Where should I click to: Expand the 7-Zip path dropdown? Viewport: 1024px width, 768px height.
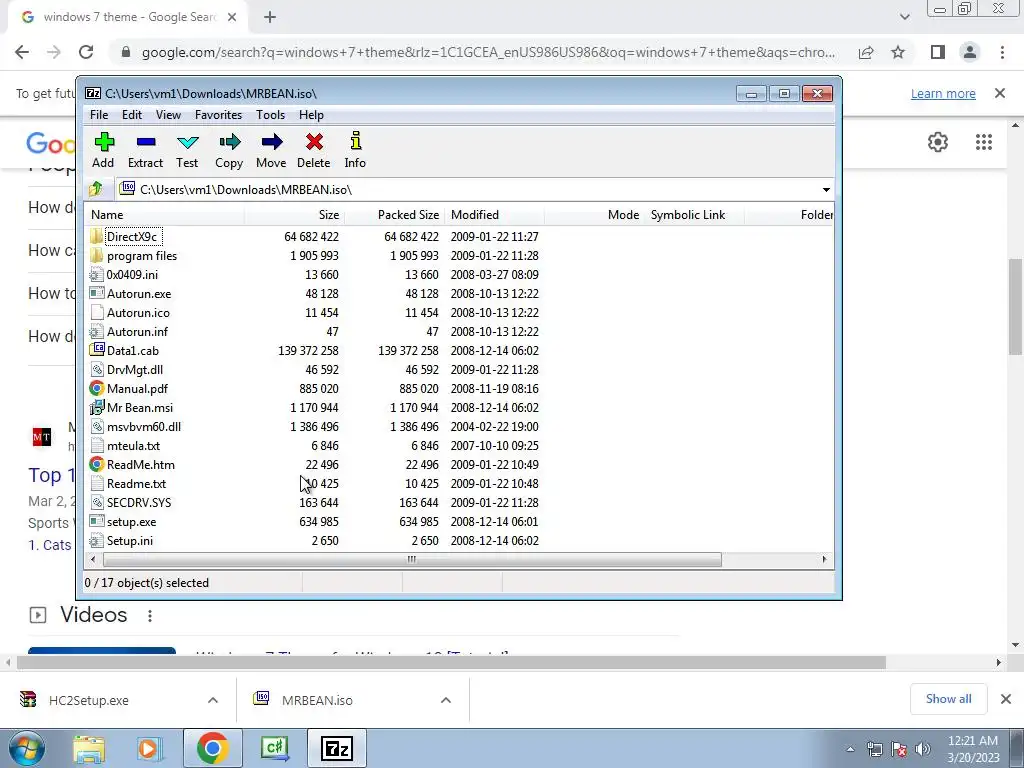[826, 189]
